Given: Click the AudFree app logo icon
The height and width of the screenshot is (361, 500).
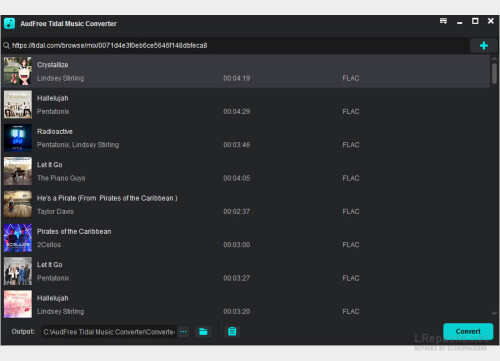Looking at the screenshot, I should coord(9,23).
